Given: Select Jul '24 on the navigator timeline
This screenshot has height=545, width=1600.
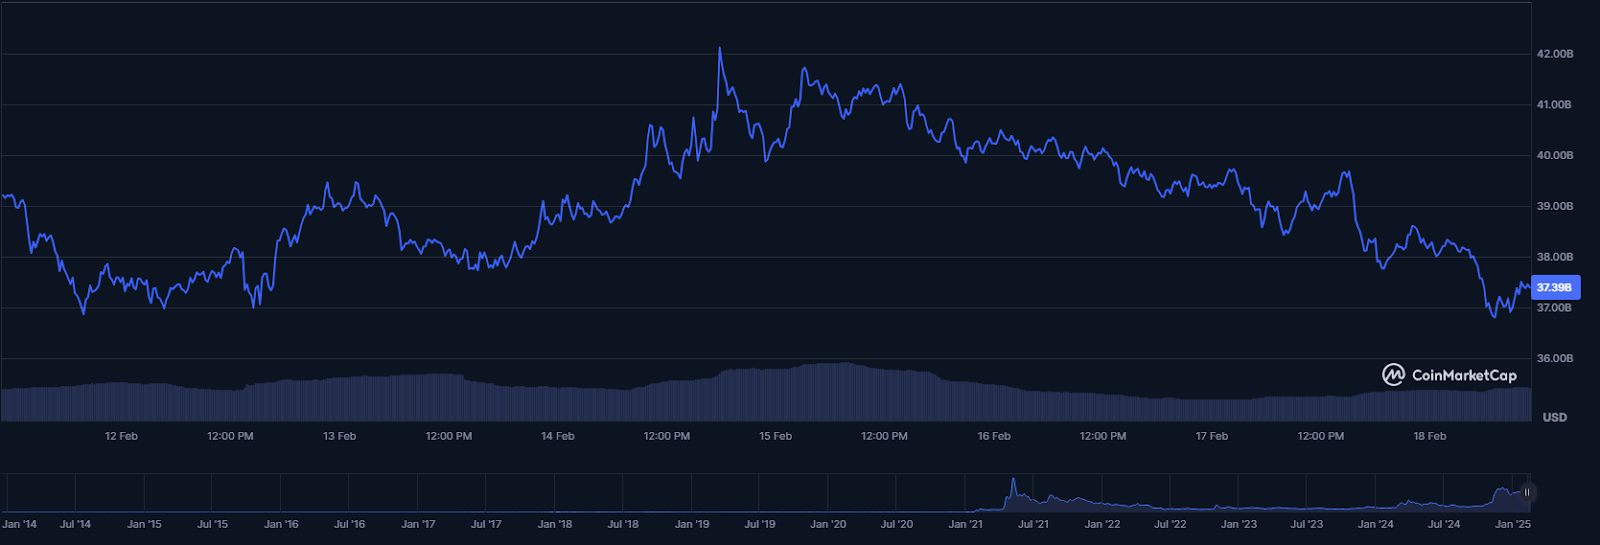Looking at the screenshot, I should point(1444,524).
